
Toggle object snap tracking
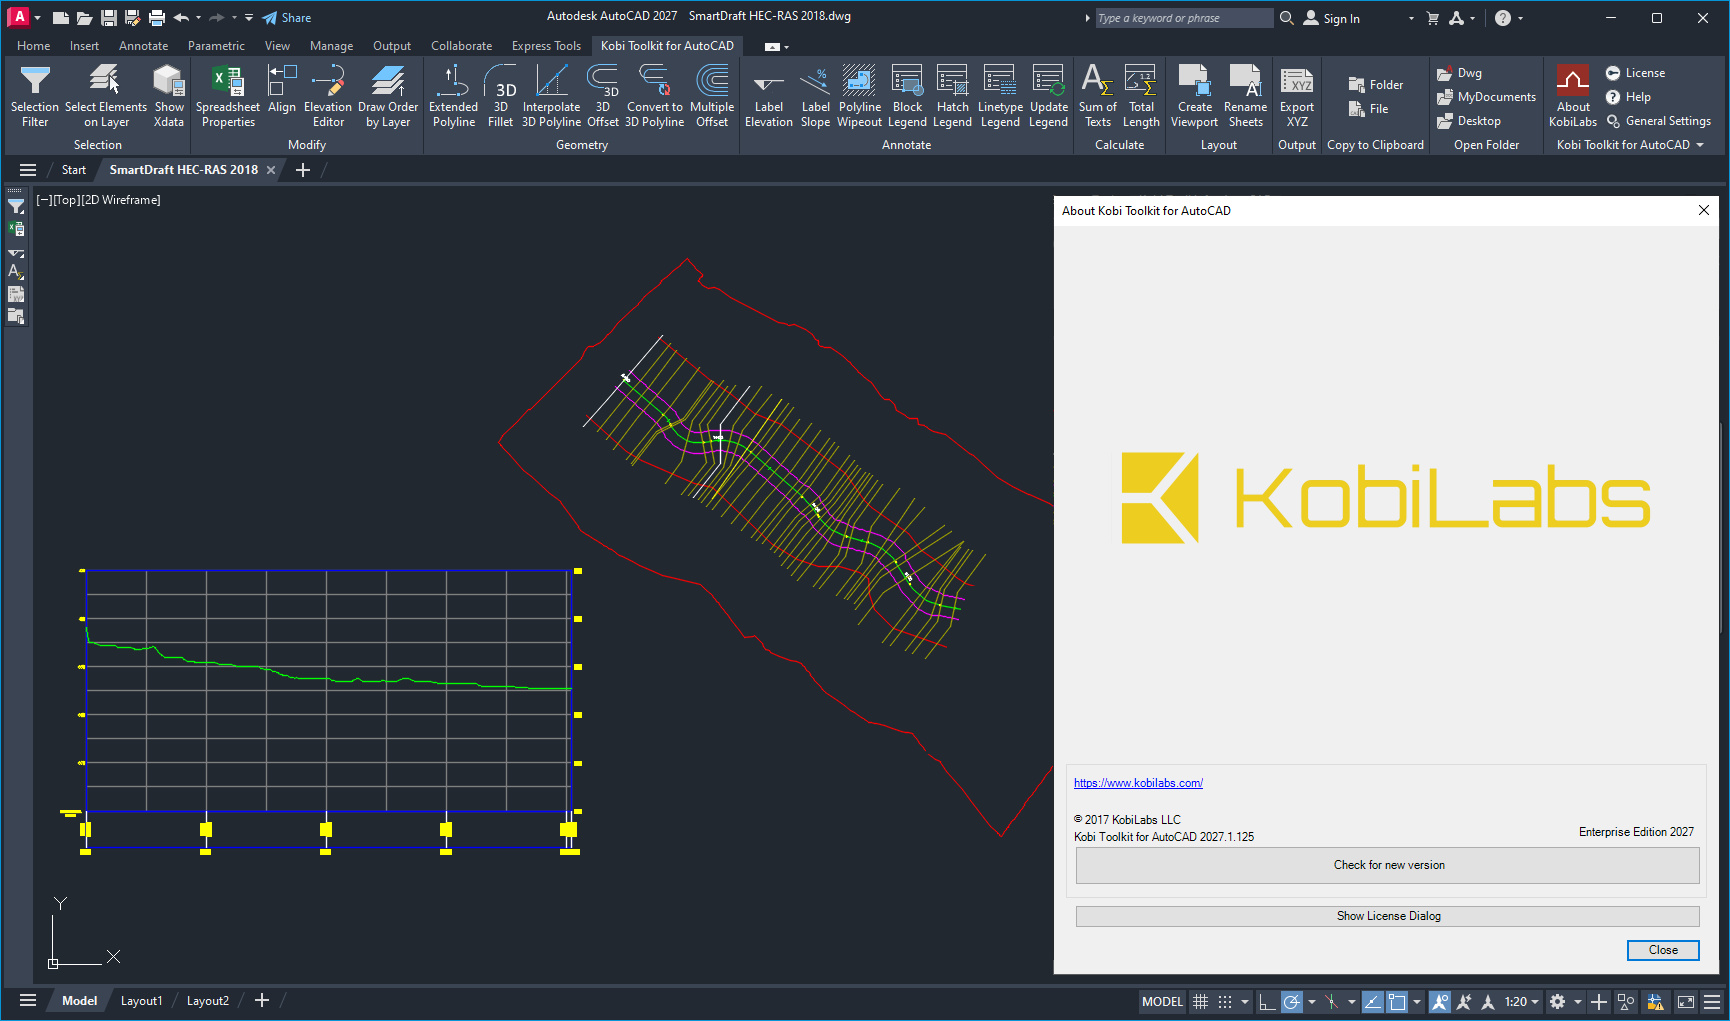1373,1001
